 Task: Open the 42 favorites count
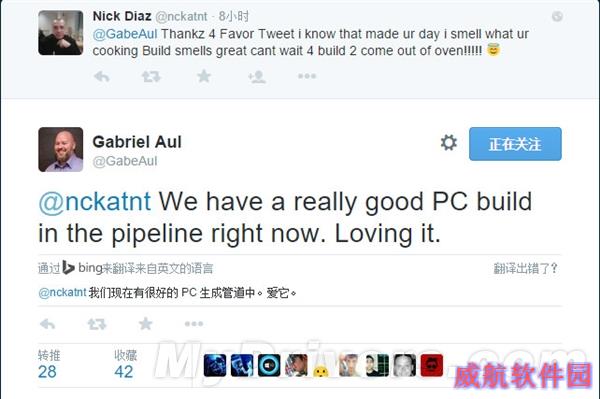coord(124,371)
